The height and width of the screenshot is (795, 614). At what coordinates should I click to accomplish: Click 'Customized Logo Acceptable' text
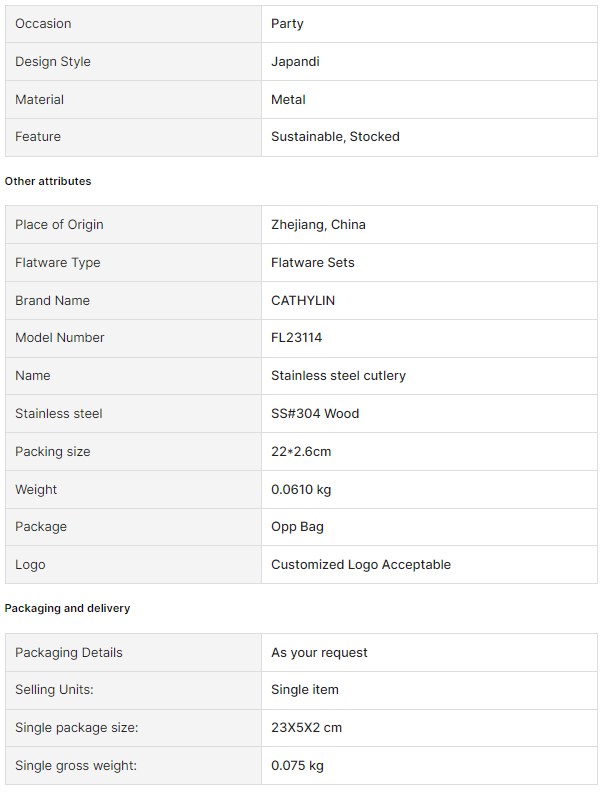361,565
